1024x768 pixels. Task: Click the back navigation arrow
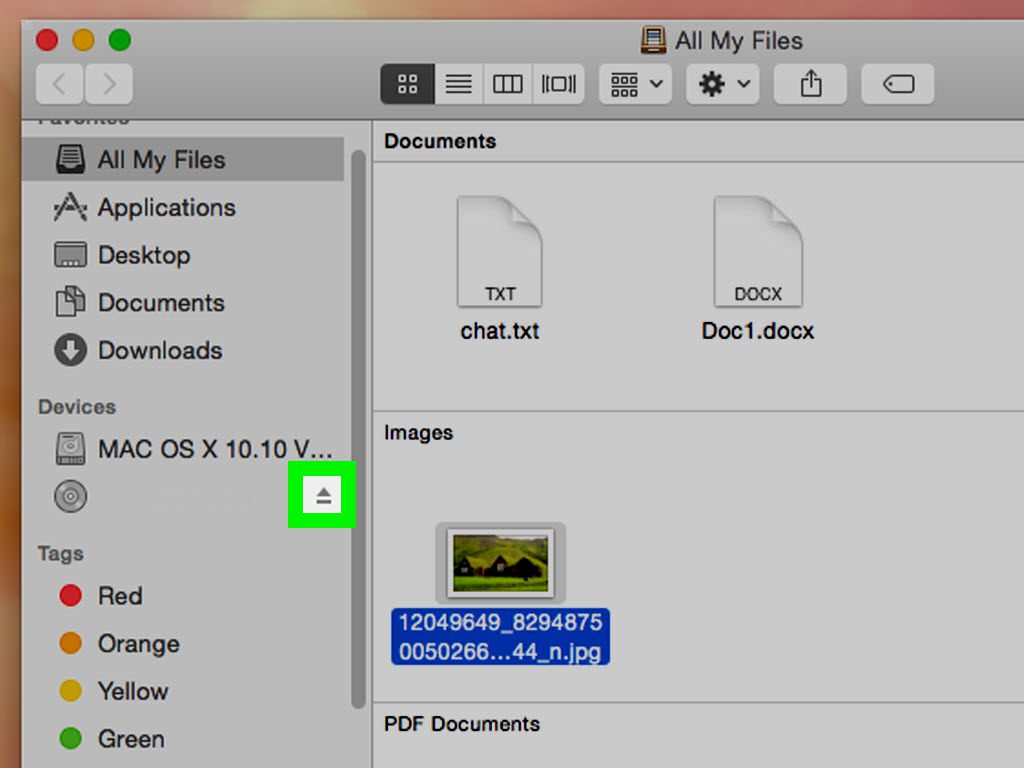(59, 84)
